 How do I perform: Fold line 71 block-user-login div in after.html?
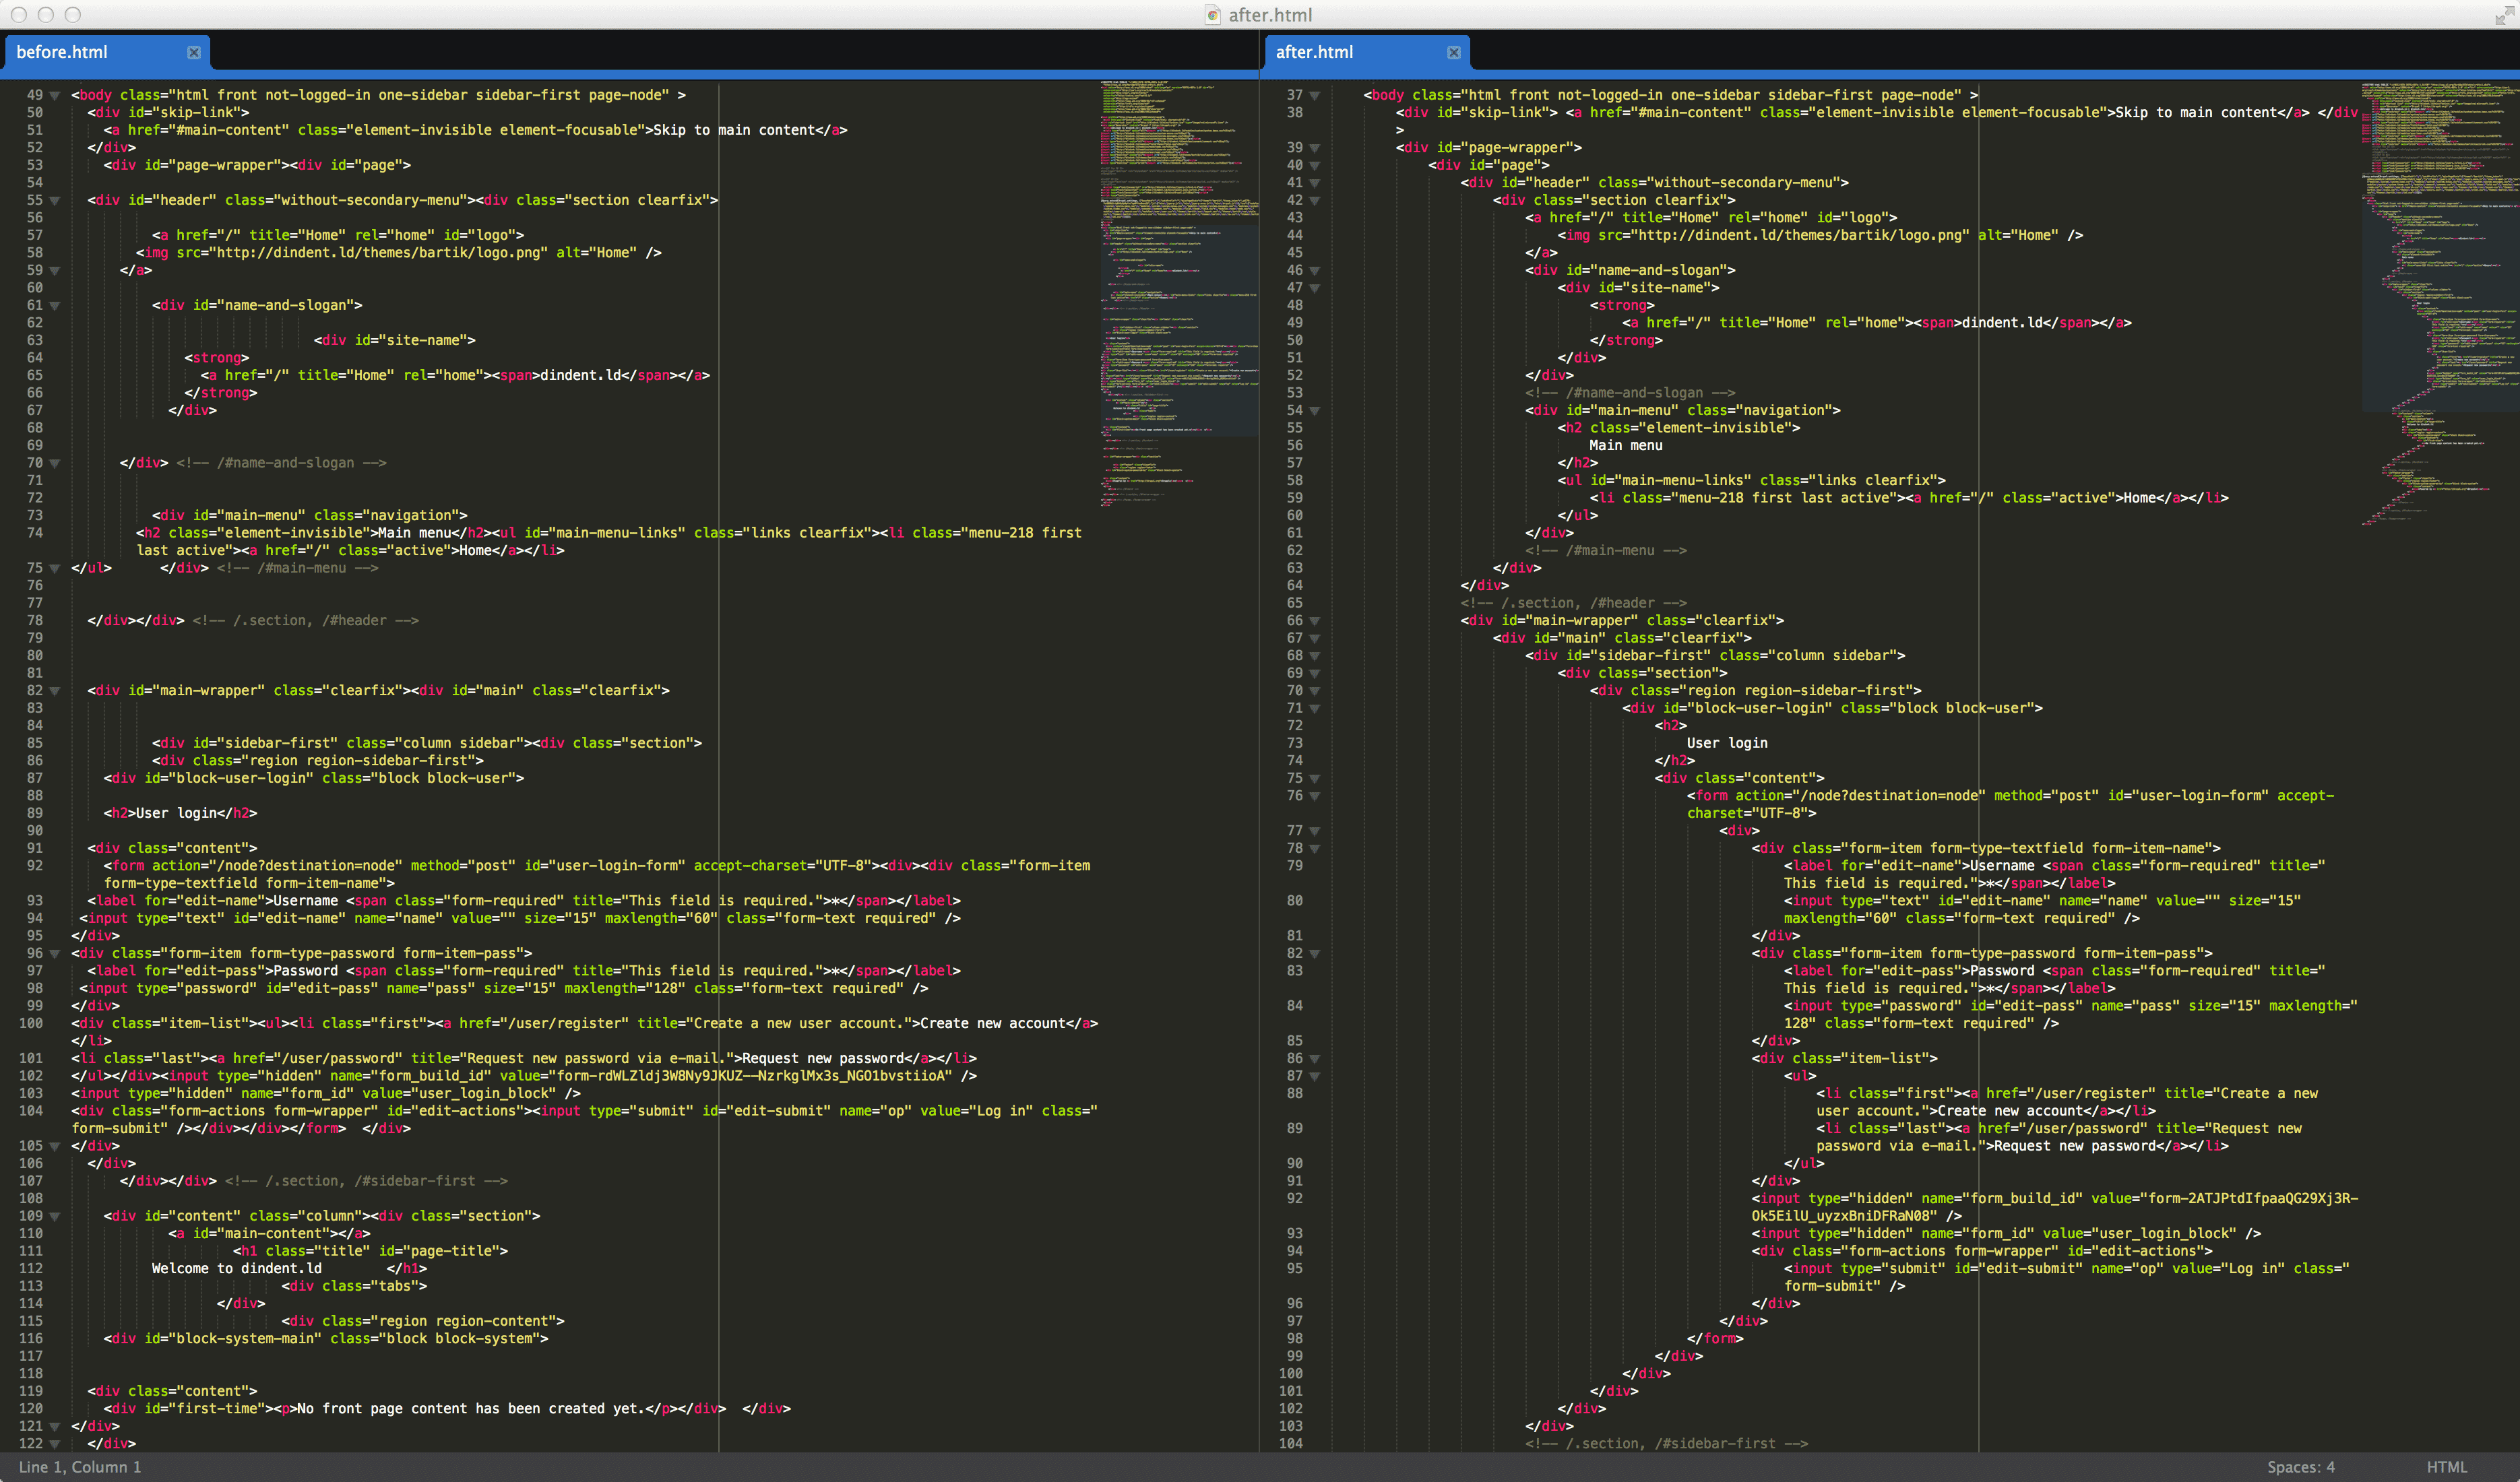pos(1315,709)
